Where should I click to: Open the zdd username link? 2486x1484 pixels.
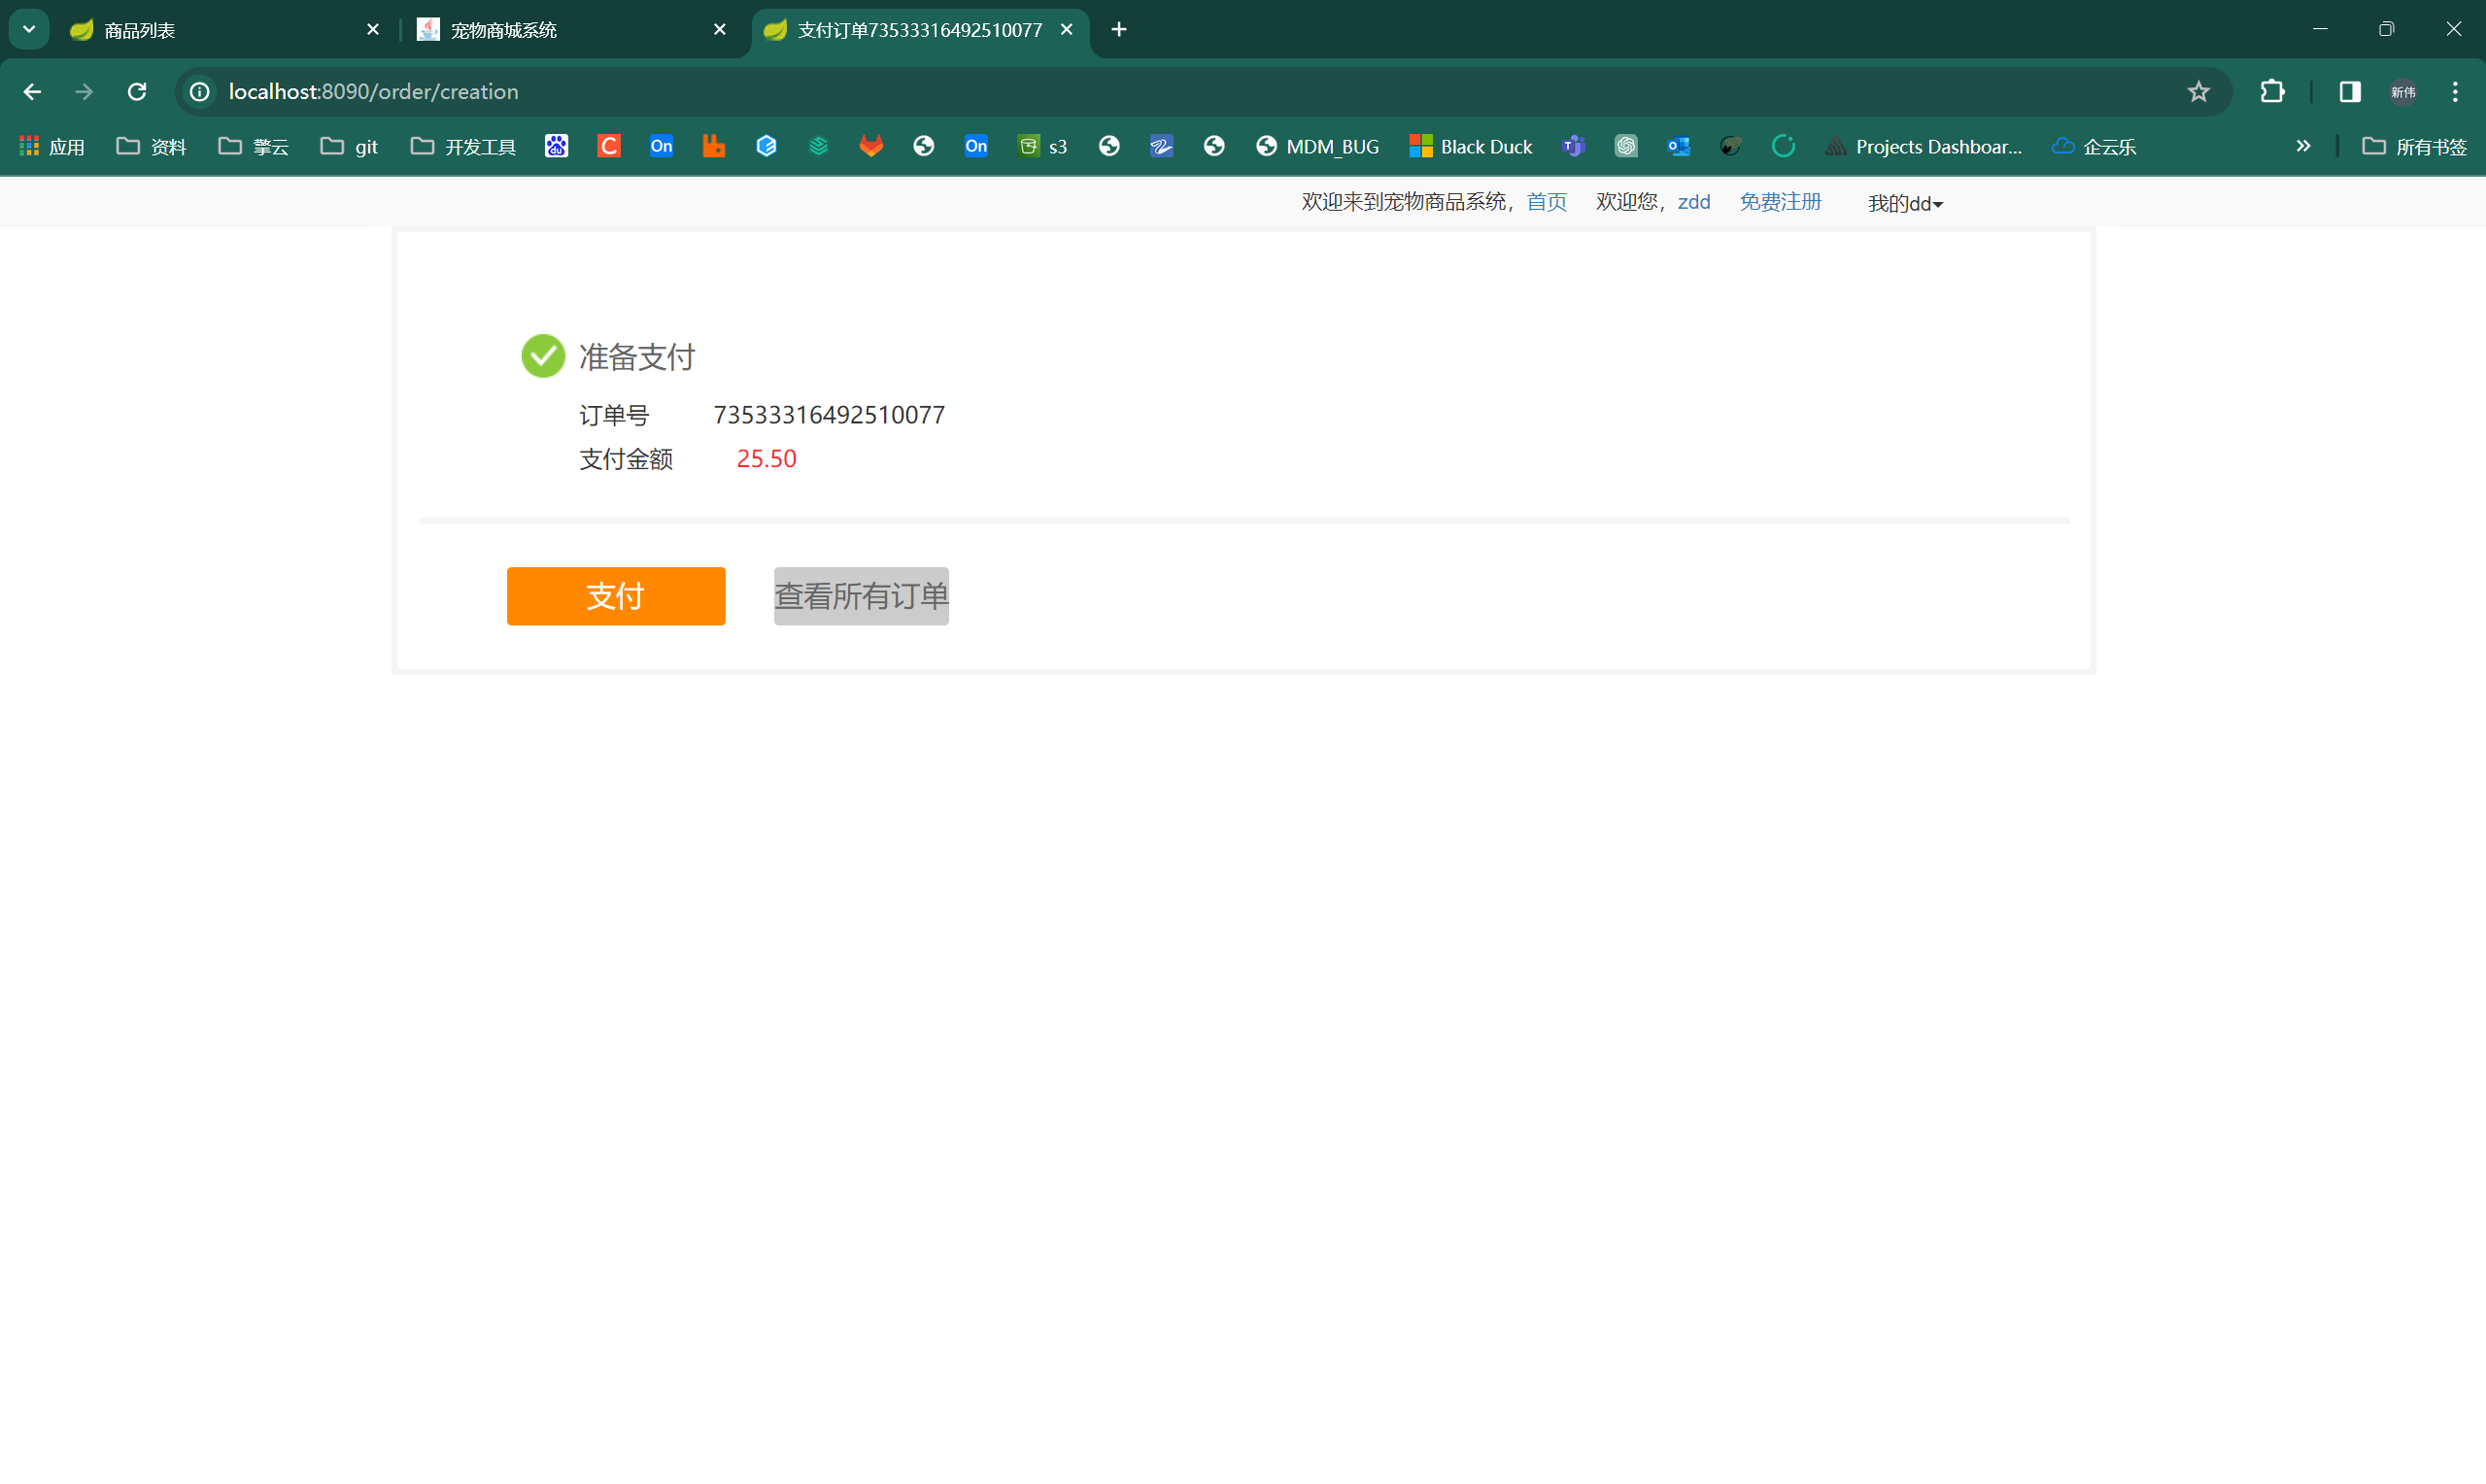pos(1693,202)
